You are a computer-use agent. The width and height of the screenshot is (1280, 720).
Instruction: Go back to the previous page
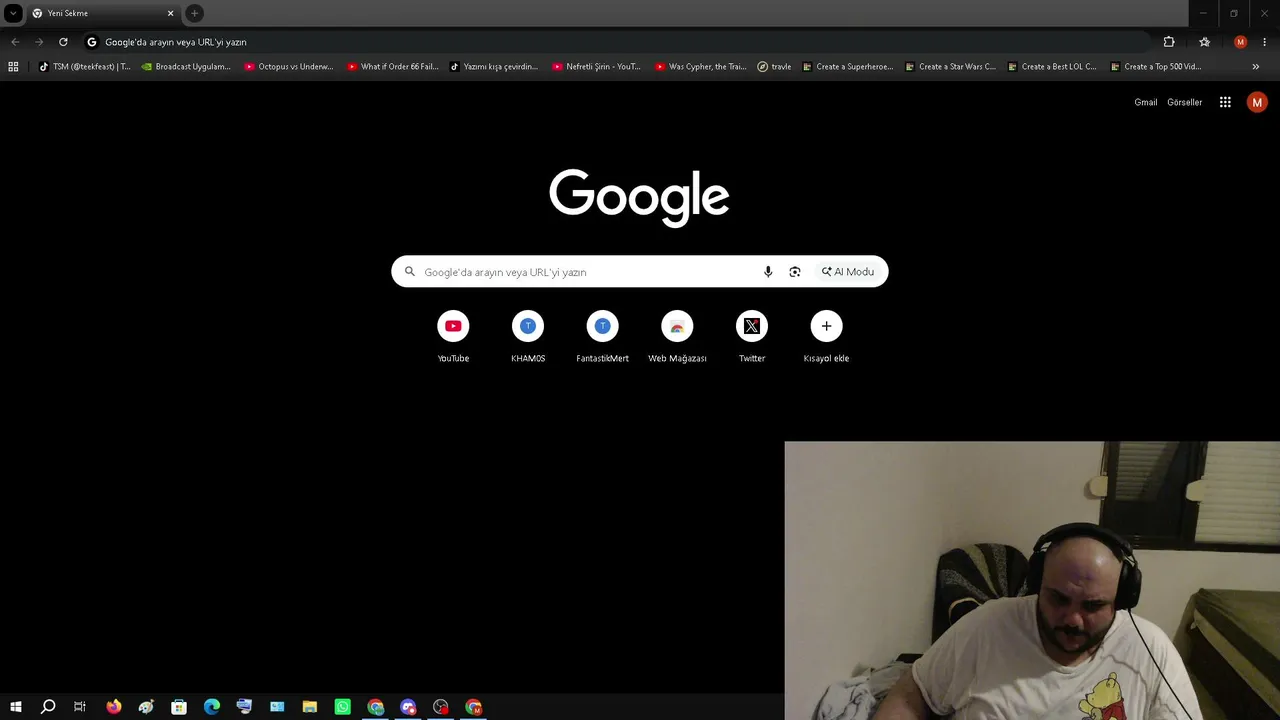coord(15,42)
